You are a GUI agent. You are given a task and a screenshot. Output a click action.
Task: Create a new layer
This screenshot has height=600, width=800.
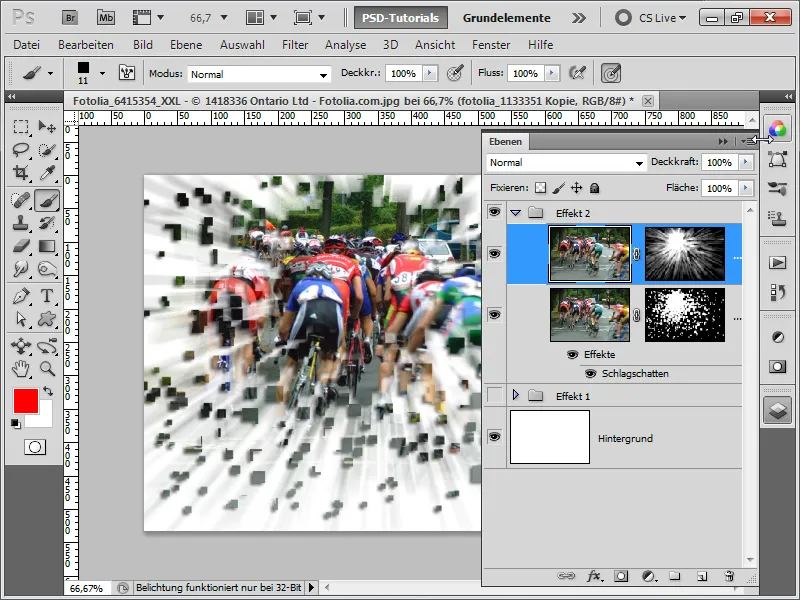pyautogui.click(x=702, y=576)
